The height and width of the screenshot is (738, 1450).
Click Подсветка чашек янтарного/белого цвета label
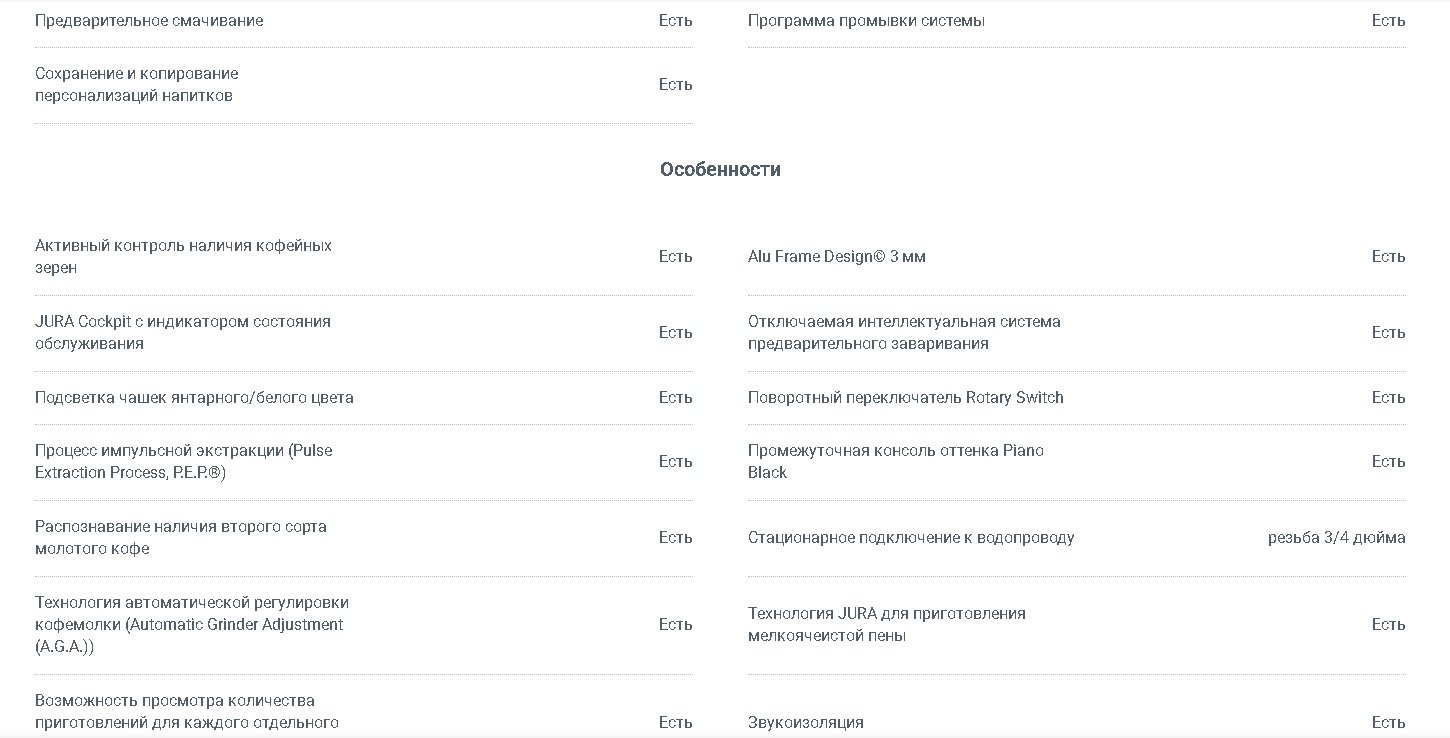click(x=194, y=397)
